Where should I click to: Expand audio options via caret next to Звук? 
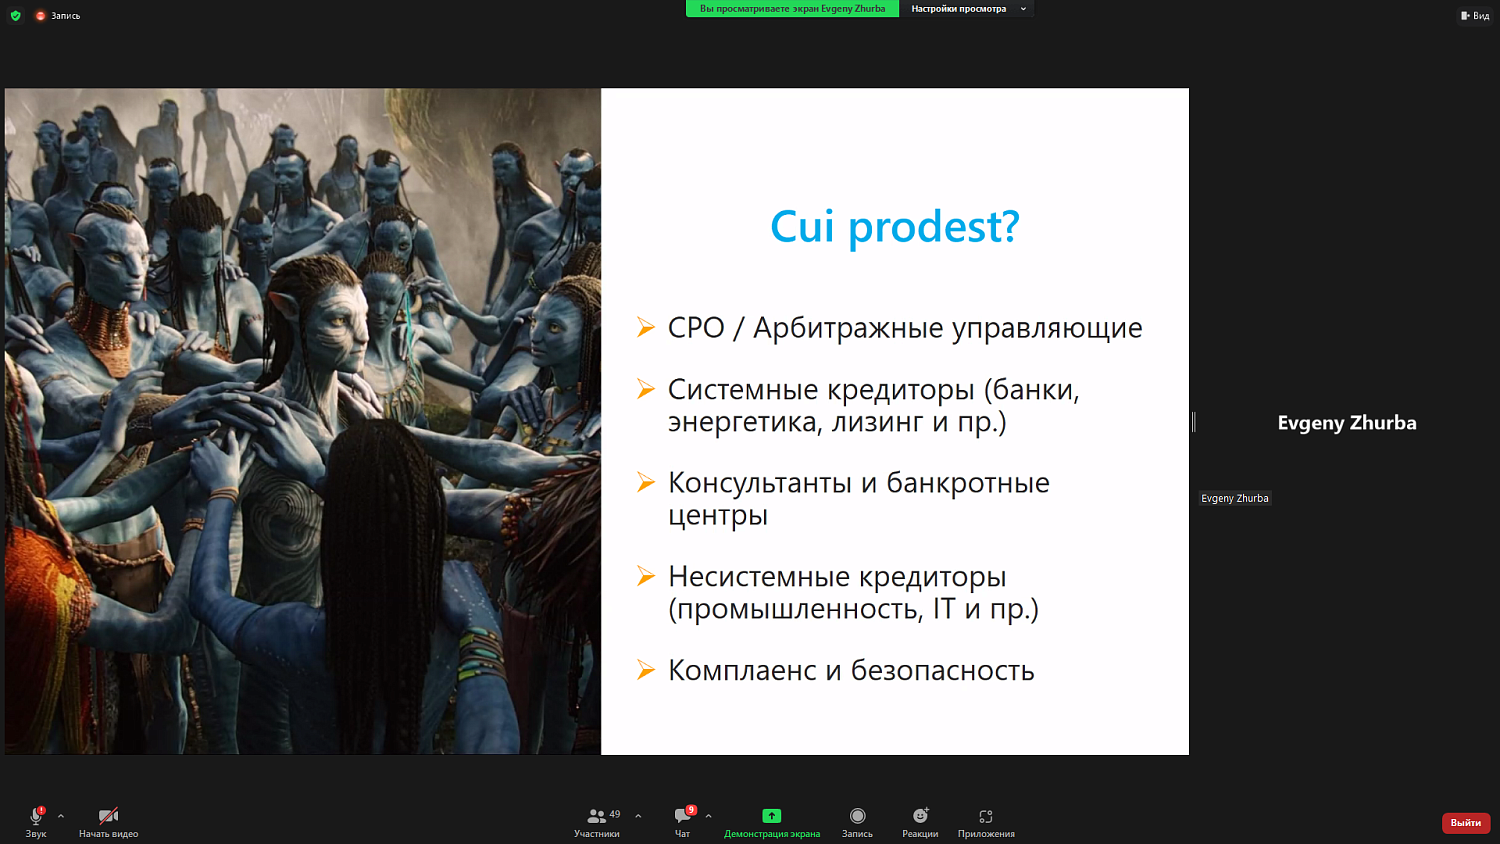[x=60, y=814]
